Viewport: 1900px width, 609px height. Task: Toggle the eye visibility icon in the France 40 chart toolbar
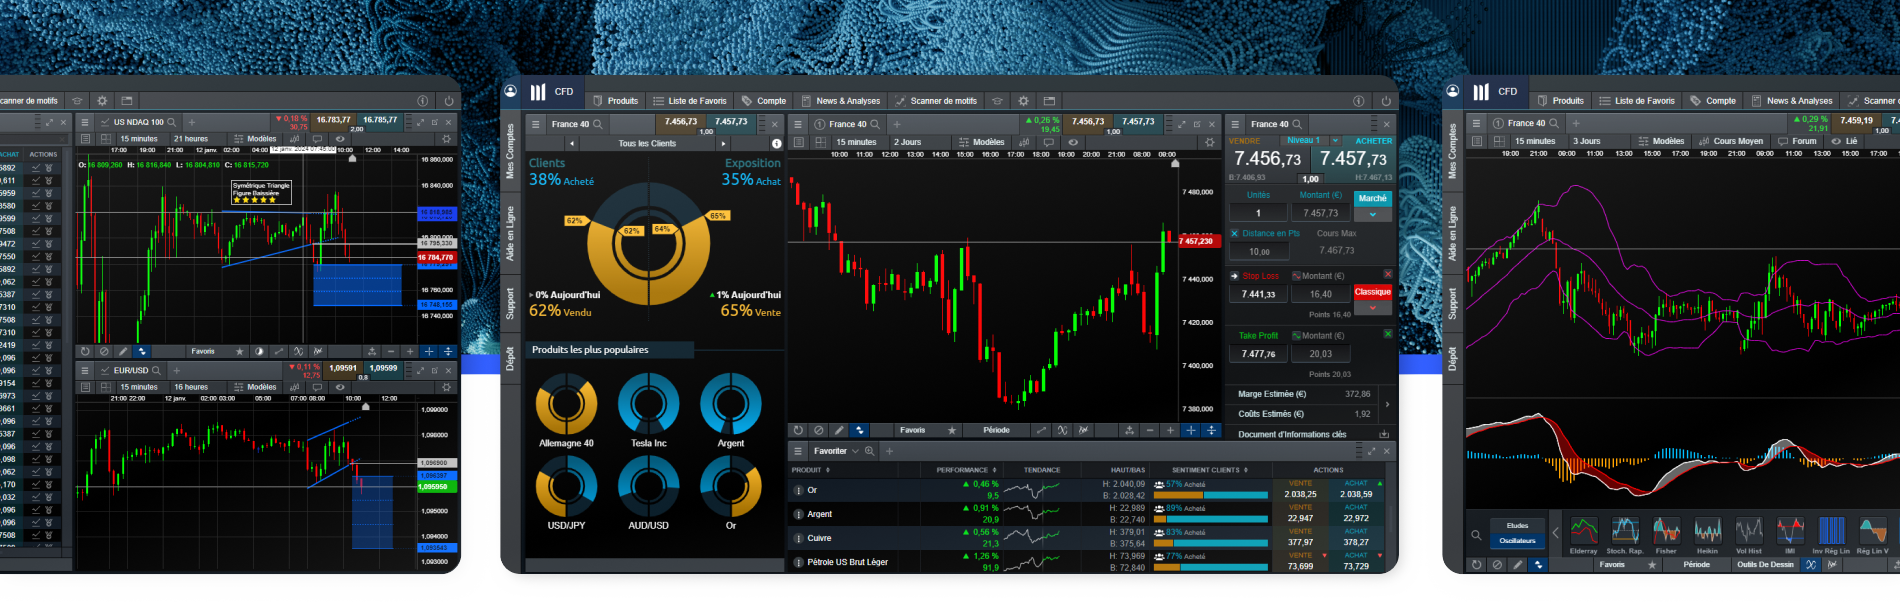coord(1073,142)
